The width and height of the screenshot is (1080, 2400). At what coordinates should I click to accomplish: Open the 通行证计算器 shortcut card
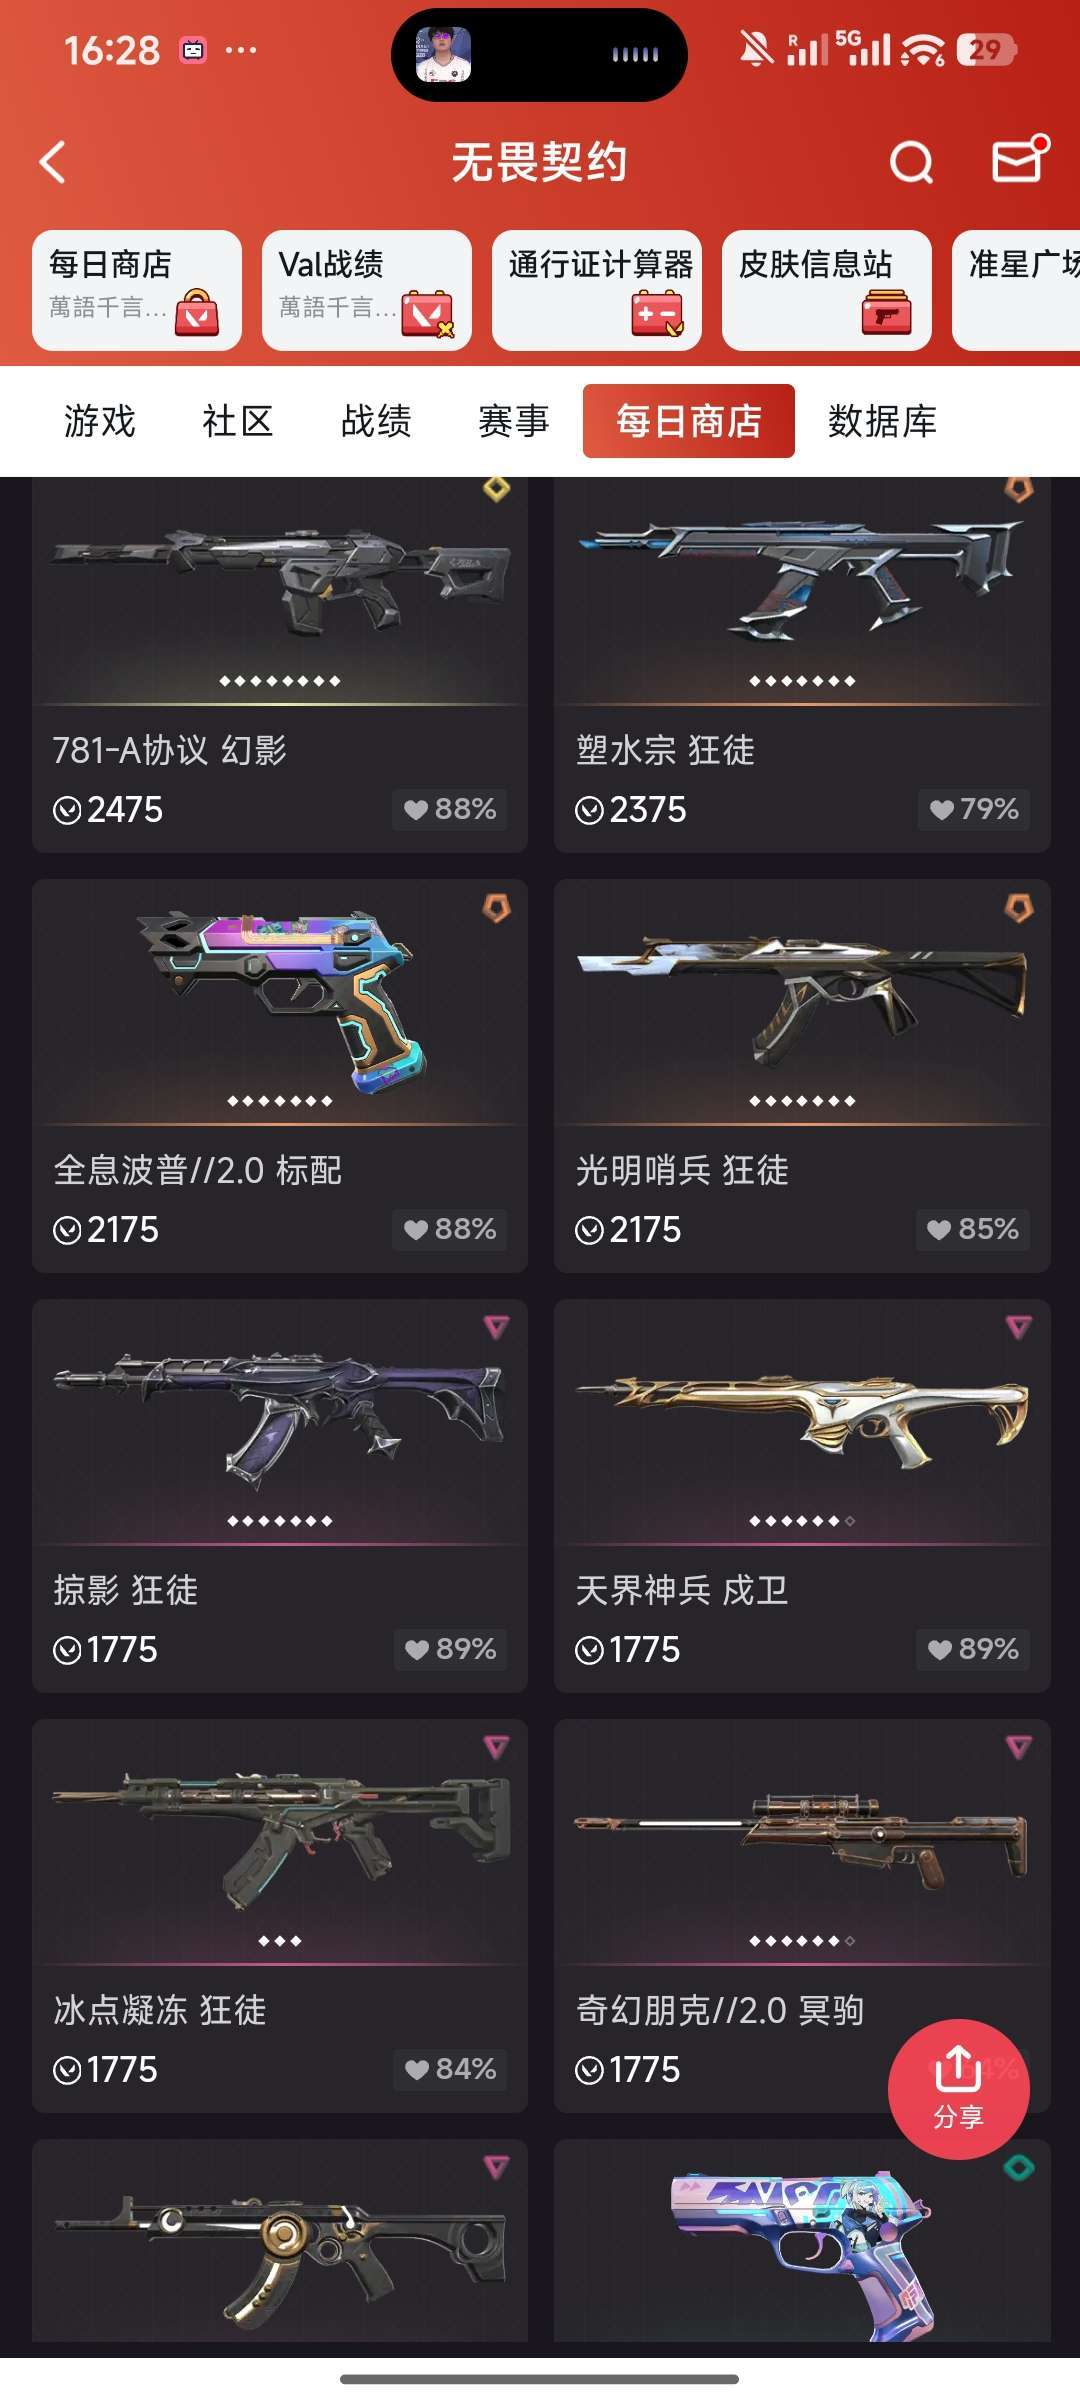pyautogui.click(x=597, y=290)
